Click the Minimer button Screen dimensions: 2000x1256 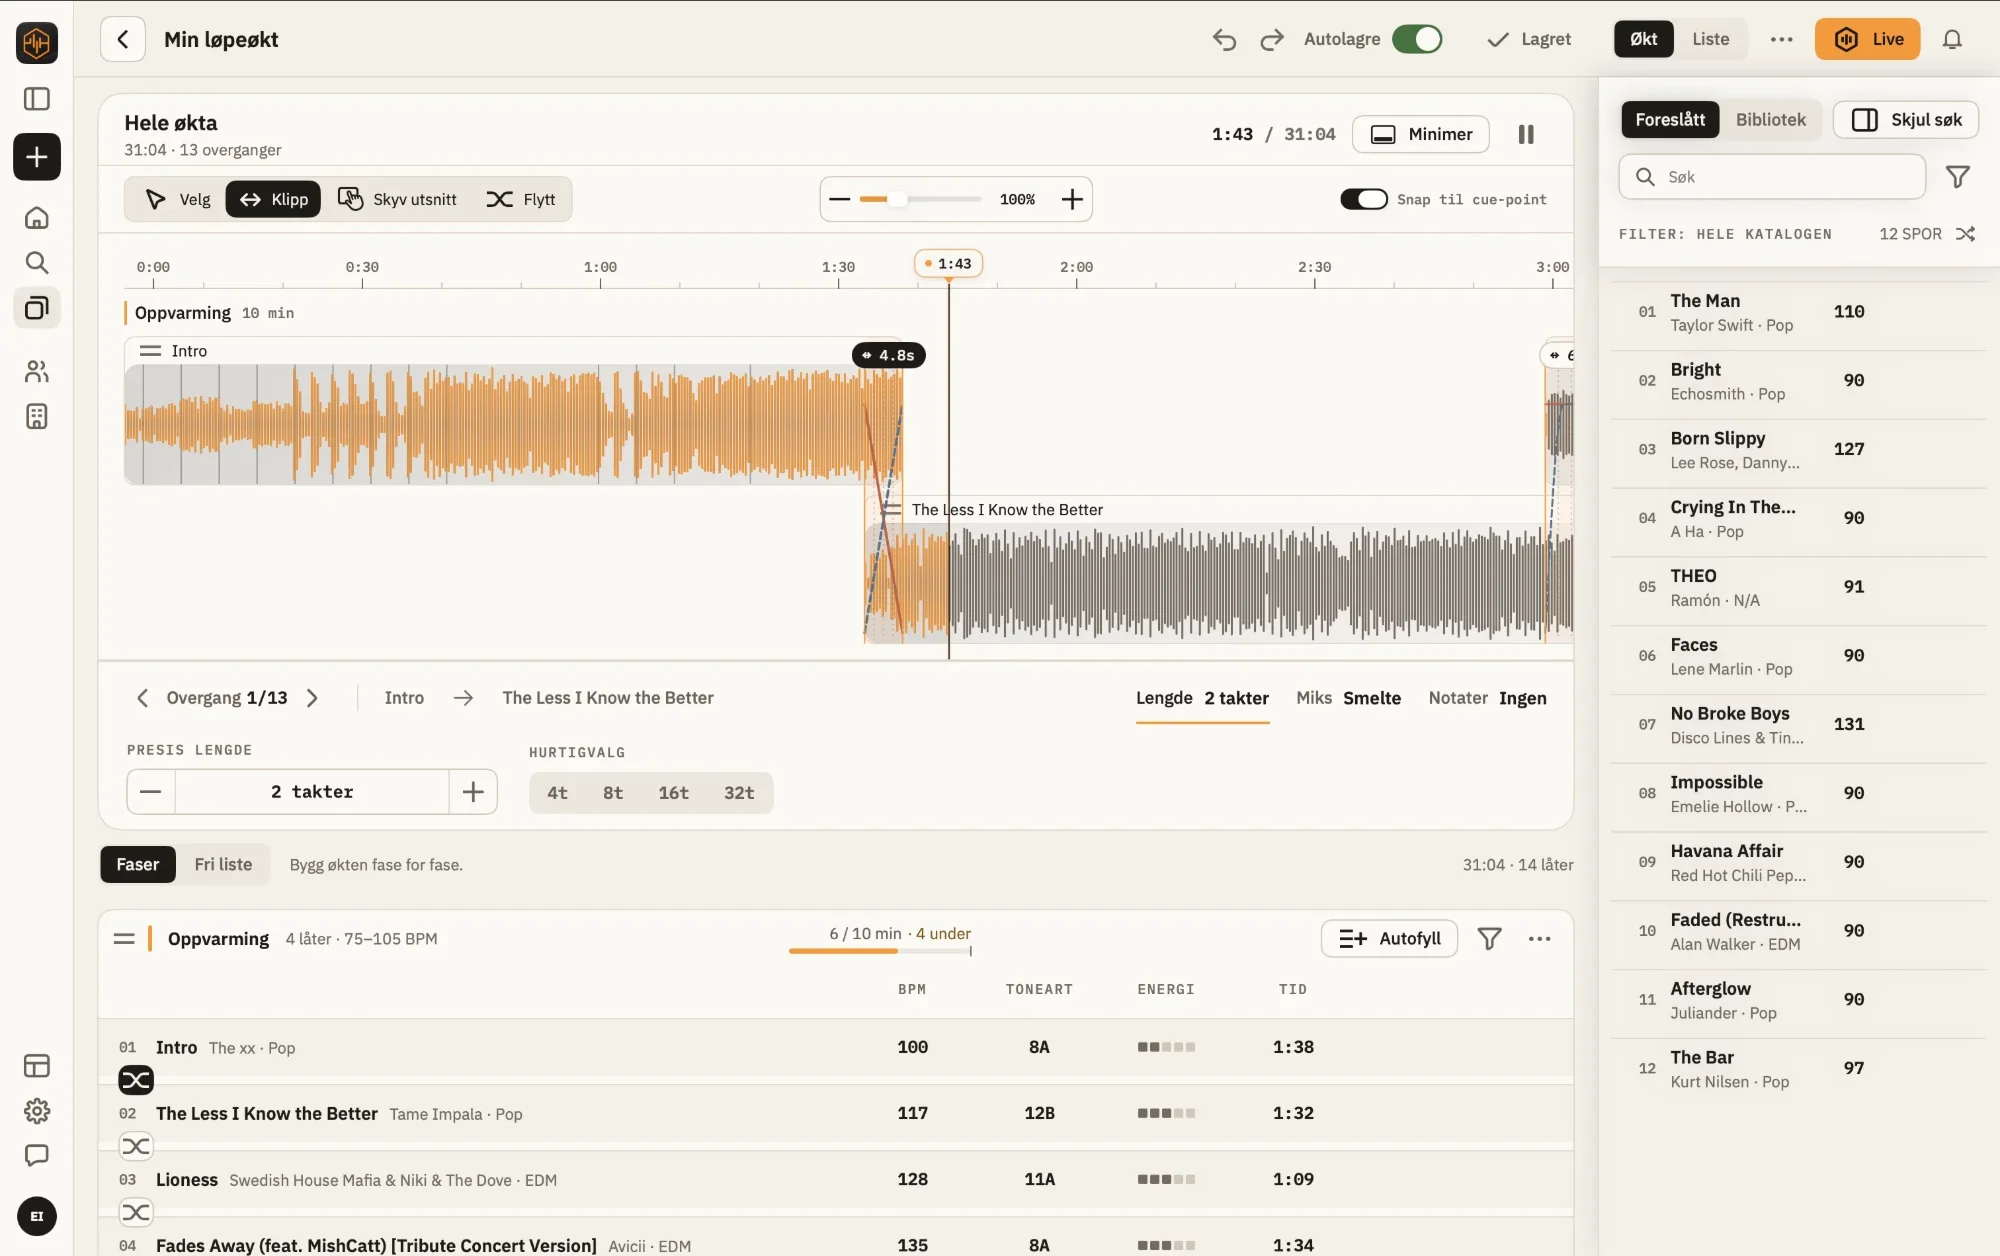point(1420,134)
